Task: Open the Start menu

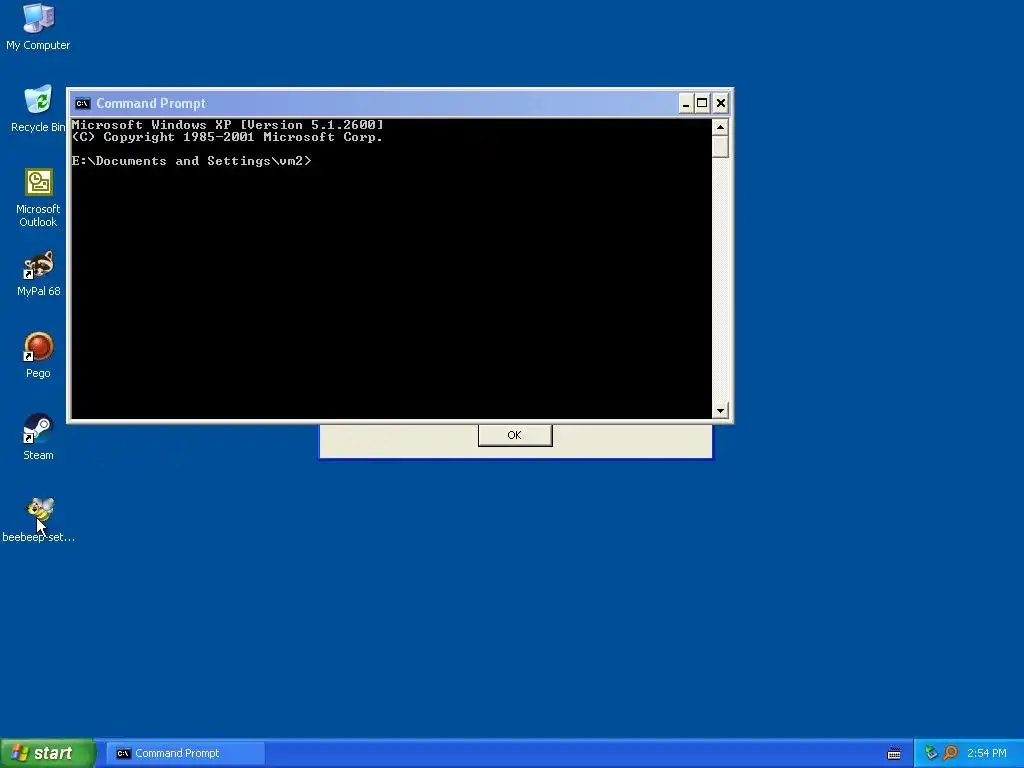Action: click(48, 753)
